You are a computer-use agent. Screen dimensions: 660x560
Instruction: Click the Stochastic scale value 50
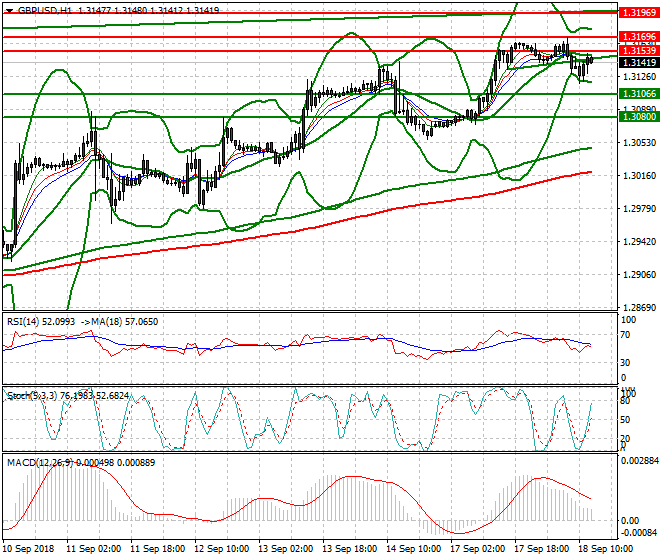(x=625, y=420)
